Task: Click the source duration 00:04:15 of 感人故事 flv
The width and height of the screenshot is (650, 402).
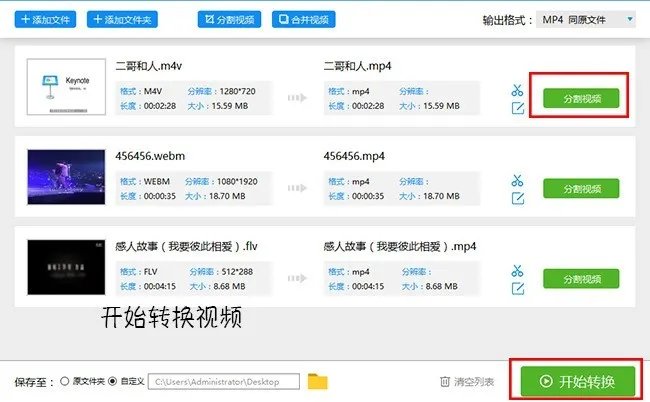Action: click(160, 286)
